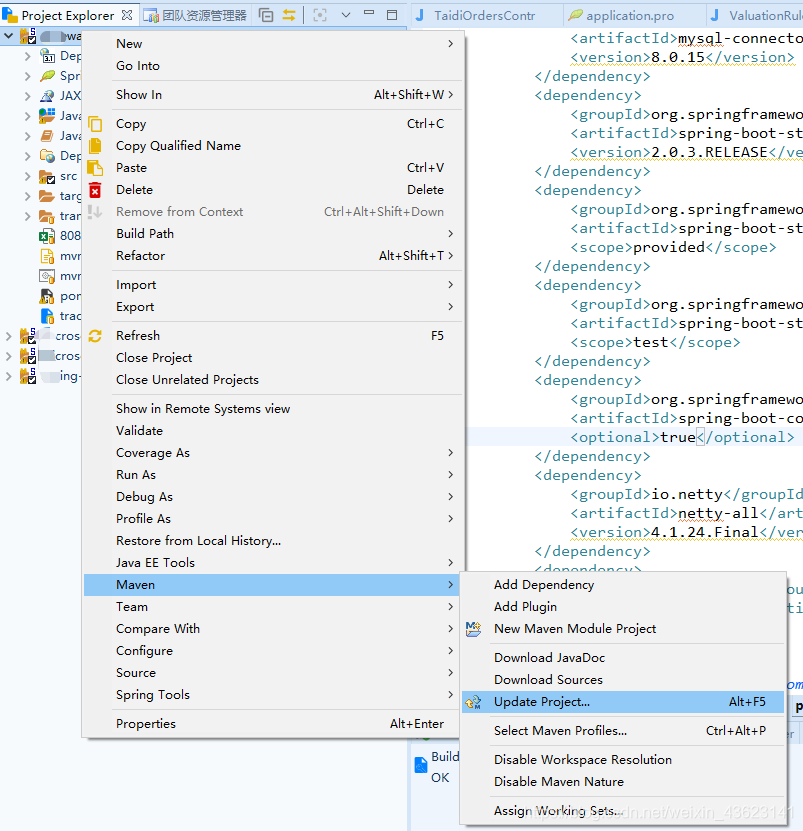Select Restore from Local History

click(273, 541)
